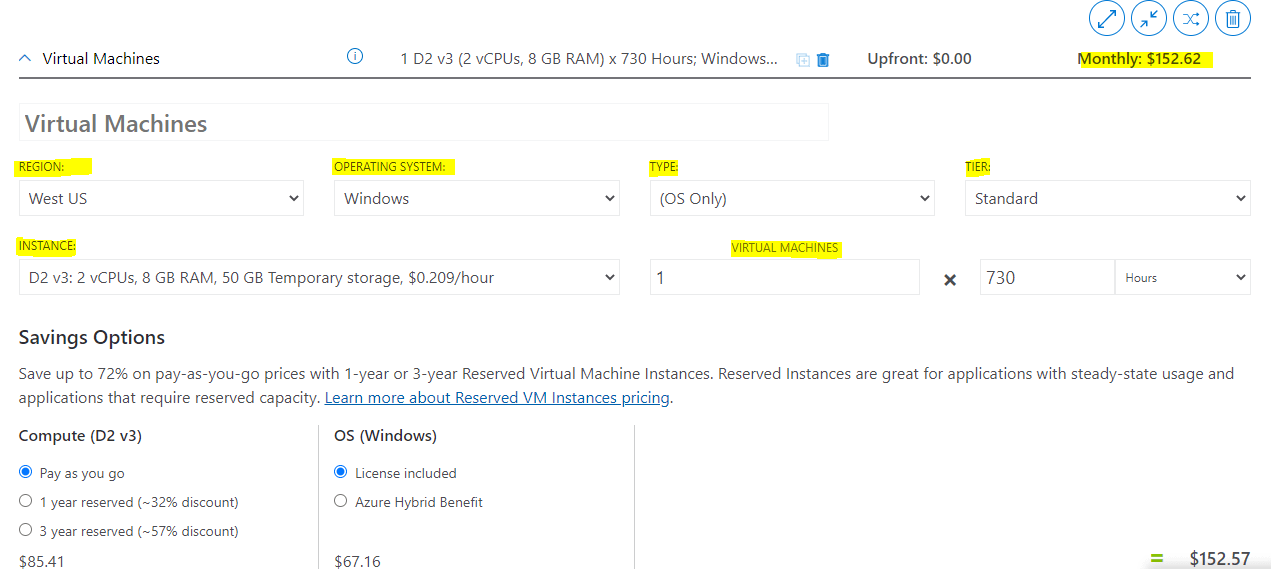Select Azure Hybrid Benefit option
Screen dimensions: 1271x569
tap(341, 501)
